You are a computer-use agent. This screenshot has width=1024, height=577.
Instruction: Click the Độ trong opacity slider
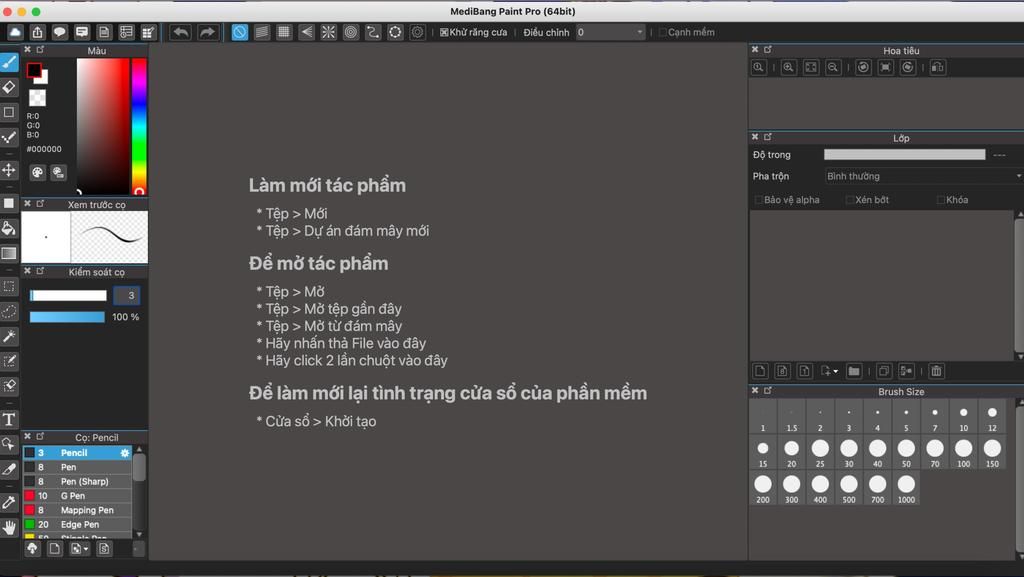click(x=904, y=155)
